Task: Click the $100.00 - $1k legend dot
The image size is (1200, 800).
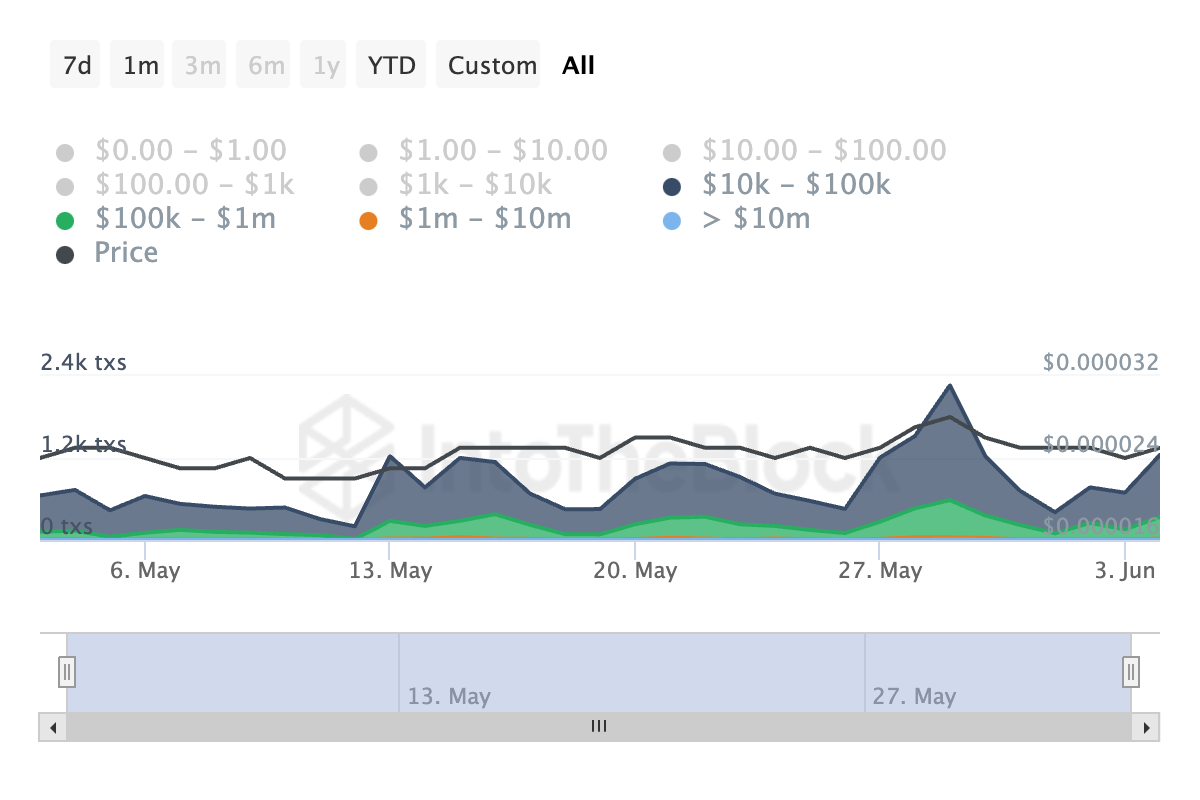Action: (x=66, y=187)
